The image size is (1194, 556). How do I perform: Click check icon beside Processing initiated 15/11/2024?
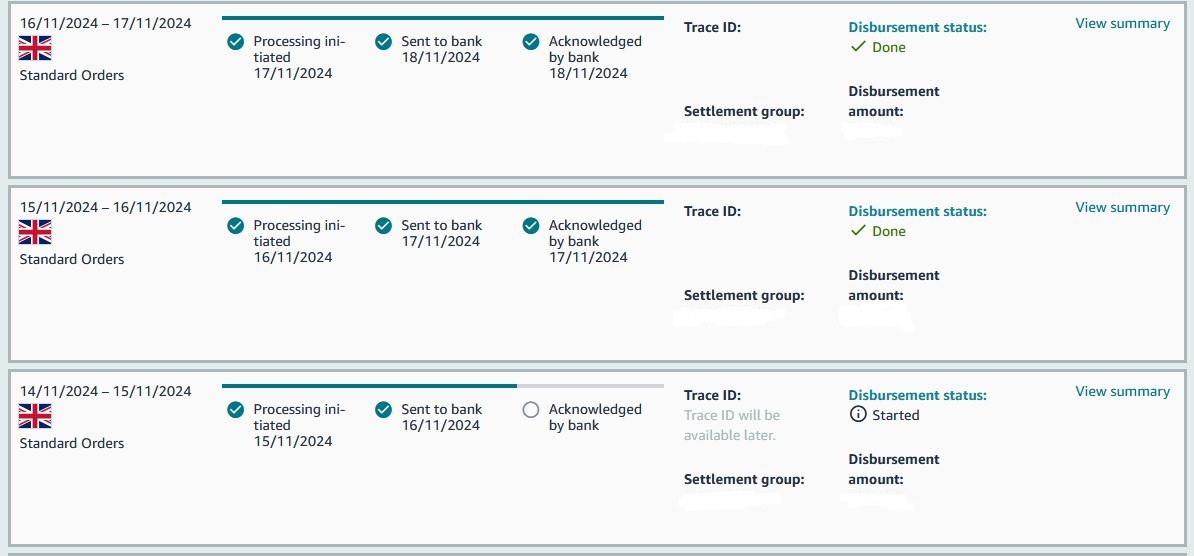pyautogui.click(x=236, y=410)
